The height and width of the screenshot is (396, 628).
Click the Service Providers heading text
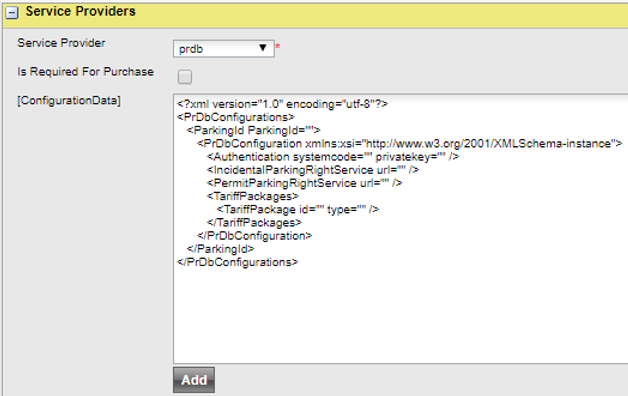coord(81,11)
